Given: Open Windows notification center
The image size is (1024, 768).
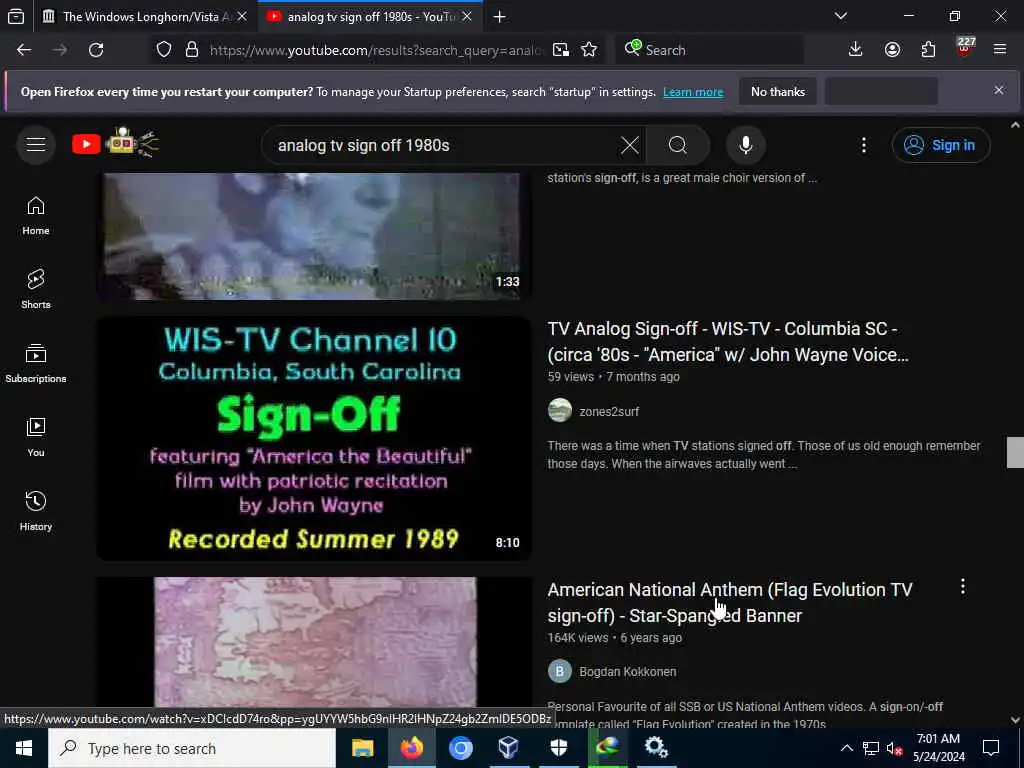Looking at the screenshot, I should (x=991, y=748).
